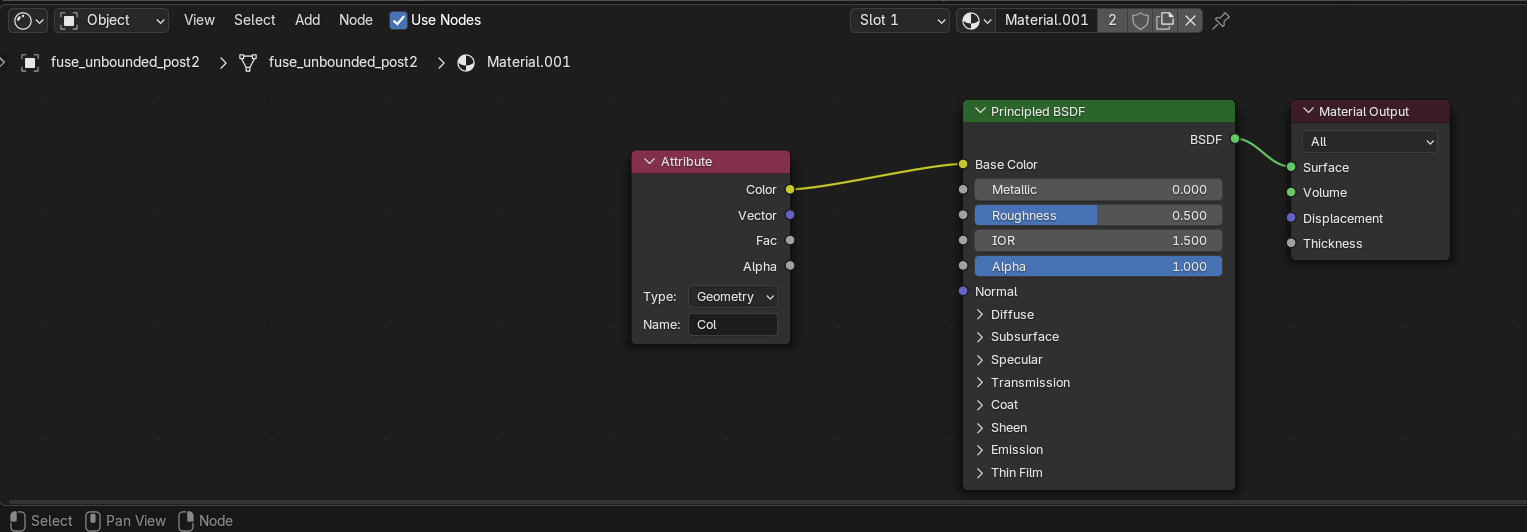
Task: Toggle the pin icon in the header
Action: pos(1221,20)
